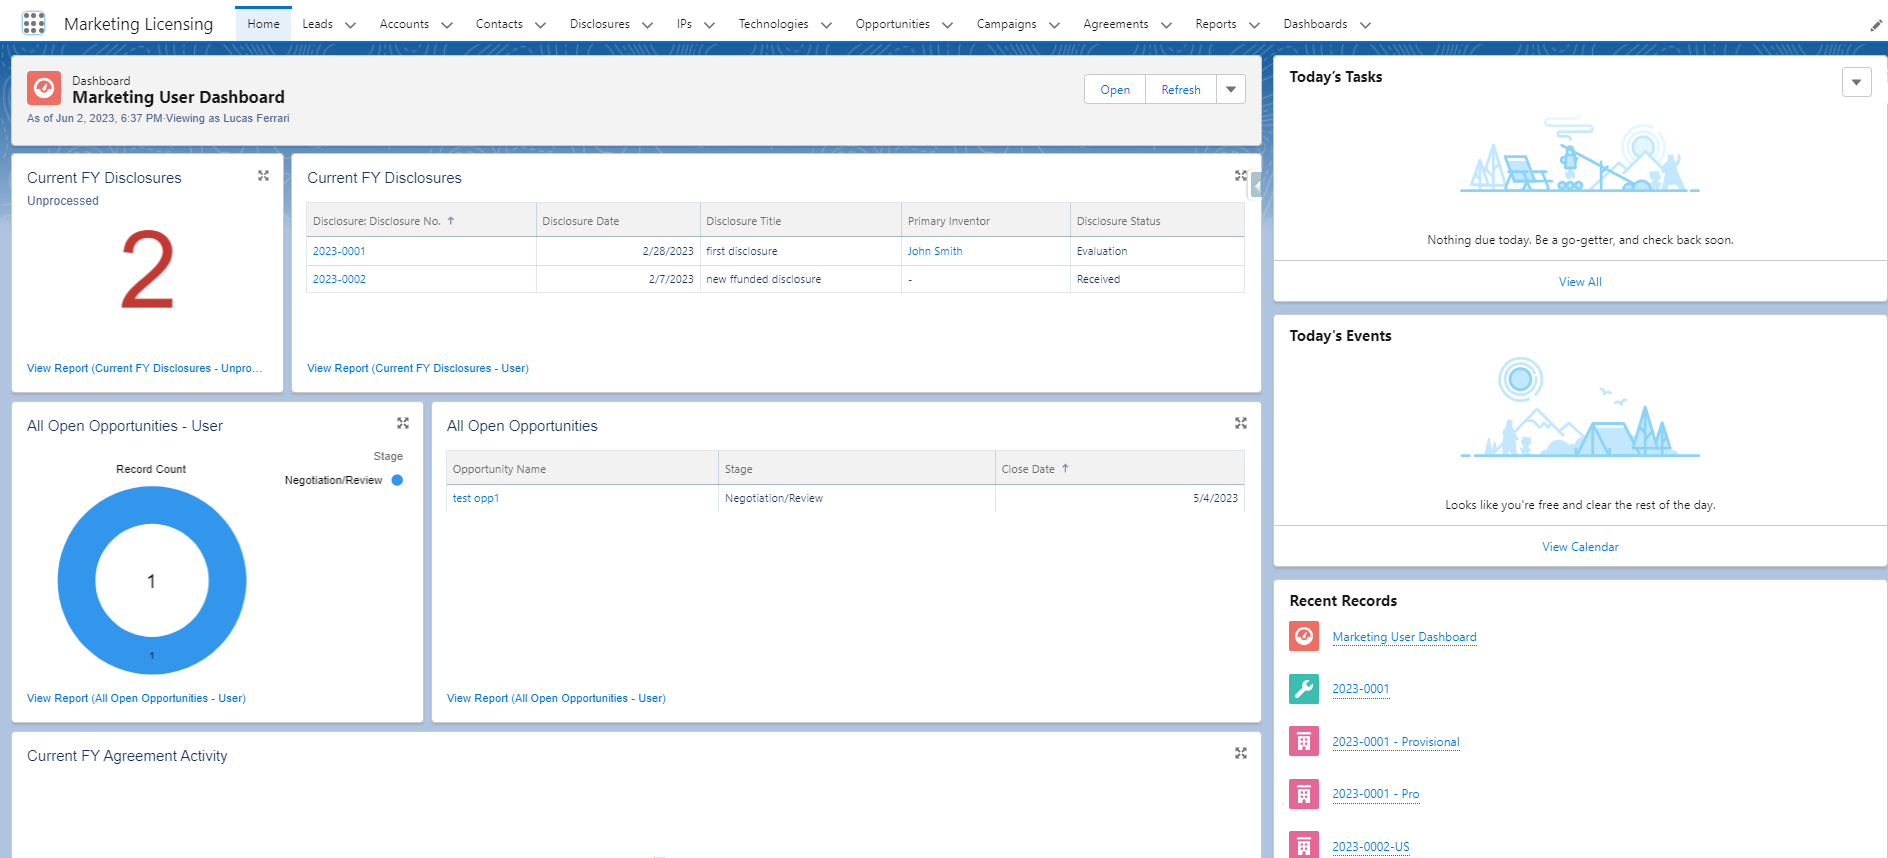The image size is (1888, 858).
Task: View Report link under the Opportunities table
Action: point(556,698)
